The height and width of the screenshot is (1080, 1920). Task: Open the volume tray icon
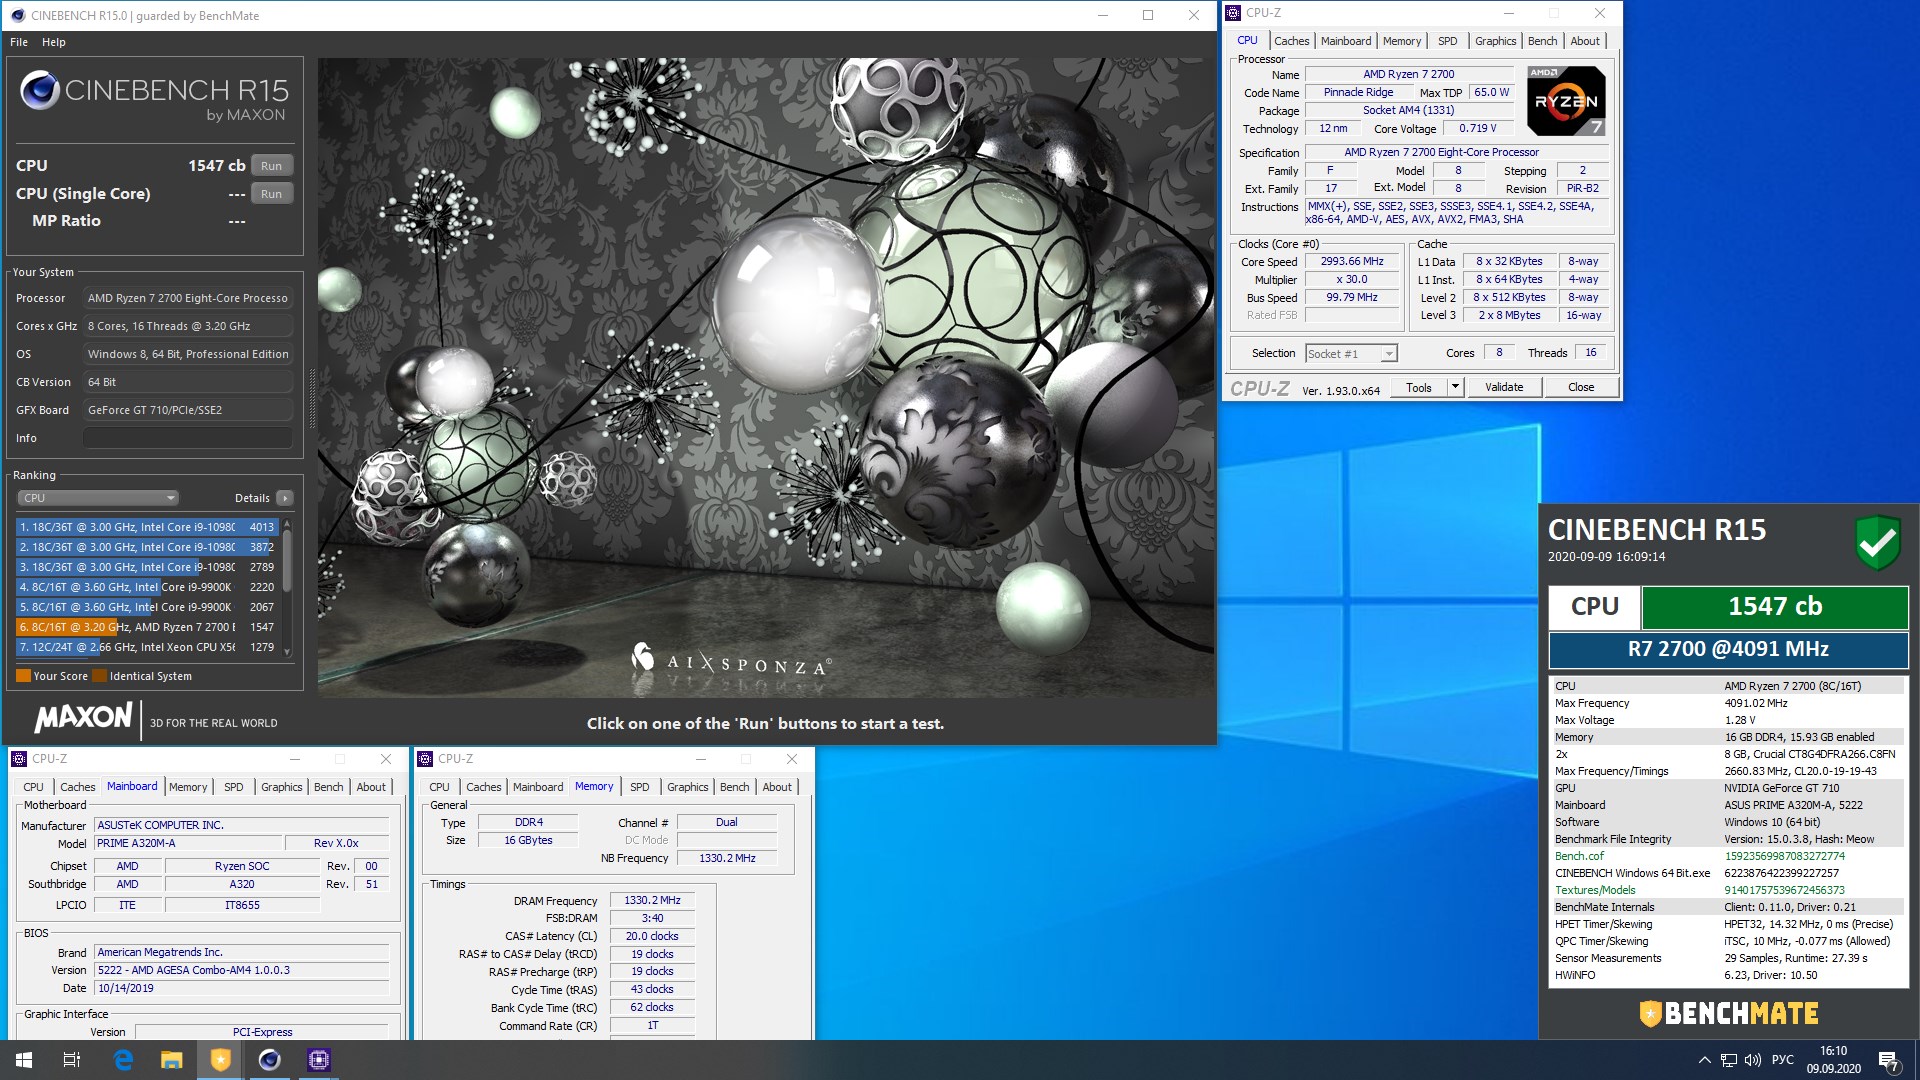pos(1753,1060)
